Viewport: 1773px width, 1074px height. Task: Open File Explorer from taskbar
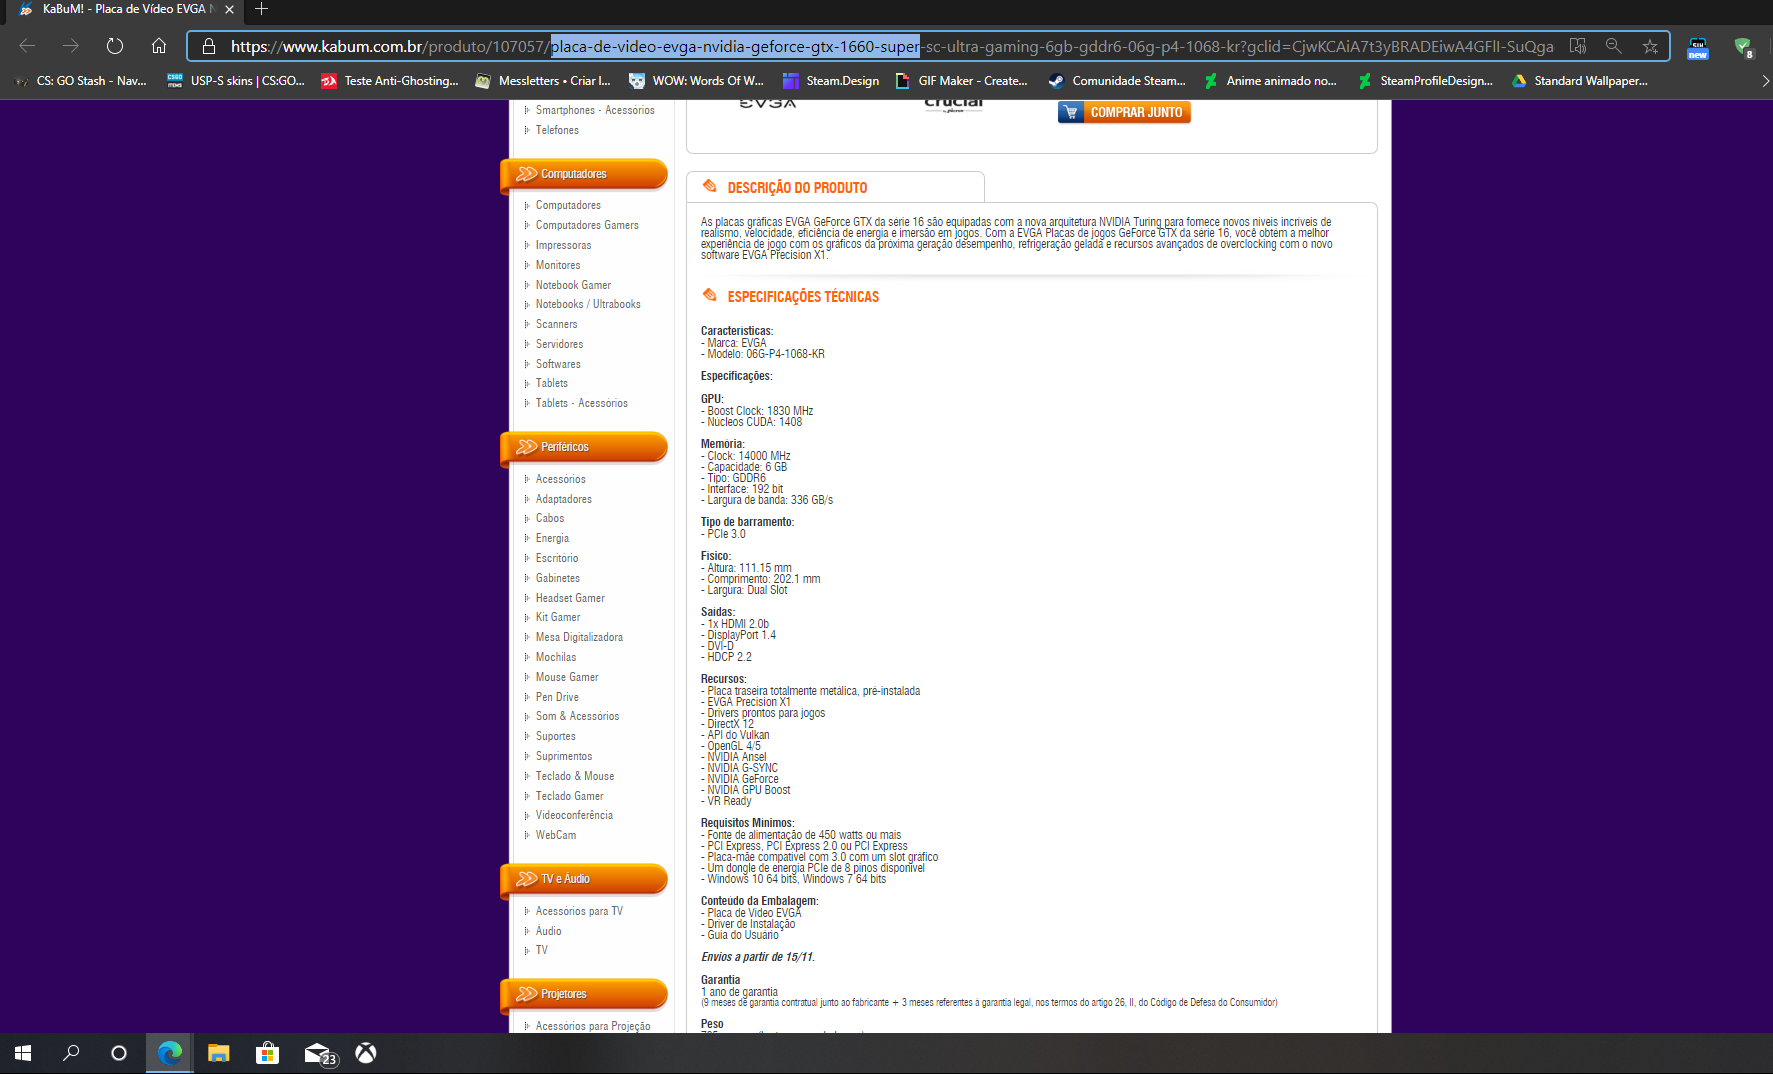218,1053
